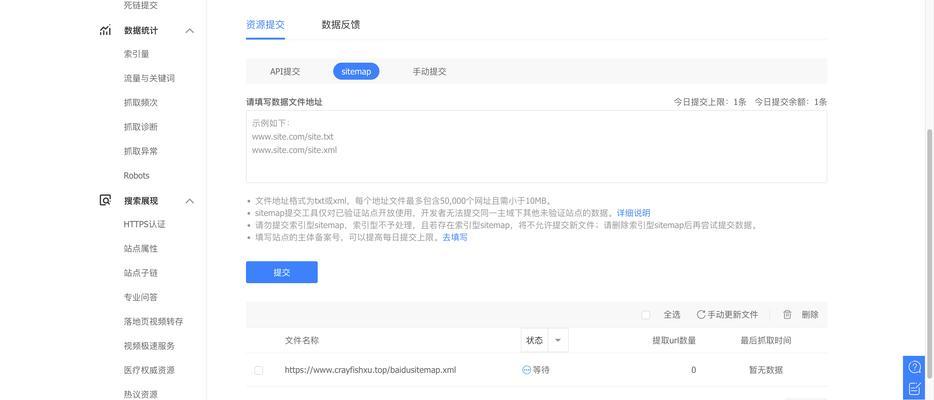Click the 暂无数据 cell
This screenshot has width=934, height=400.
pyautogui.click(x=765, y=370)
